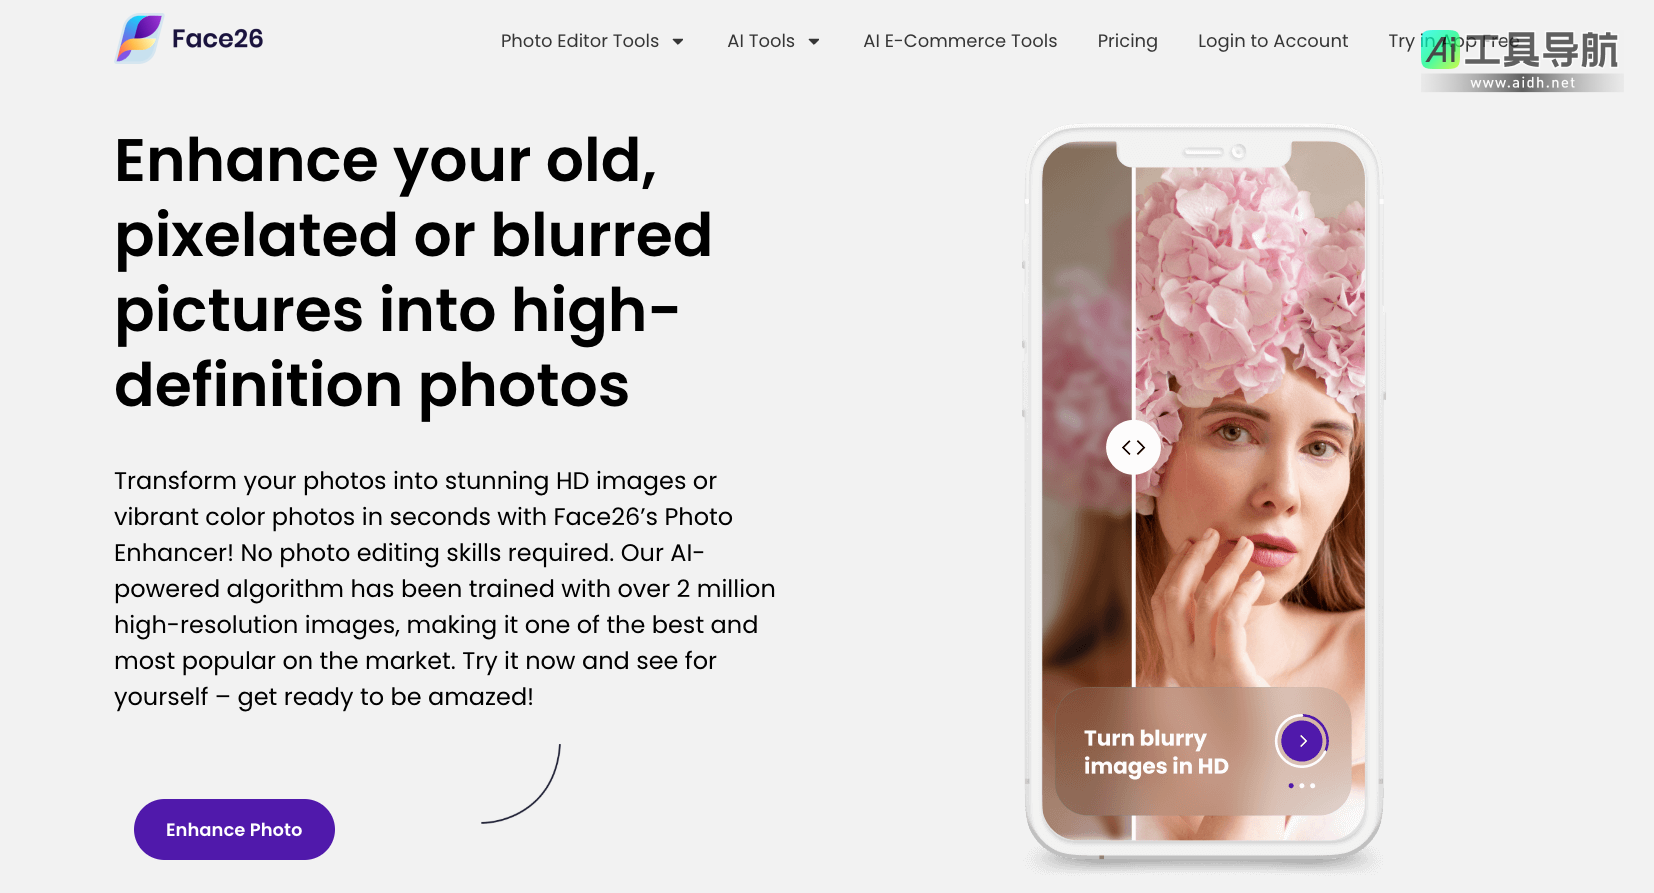The image size is (1654, 893).
Task: Click the Face26 colorful logo icon
Action: point(139,39)
